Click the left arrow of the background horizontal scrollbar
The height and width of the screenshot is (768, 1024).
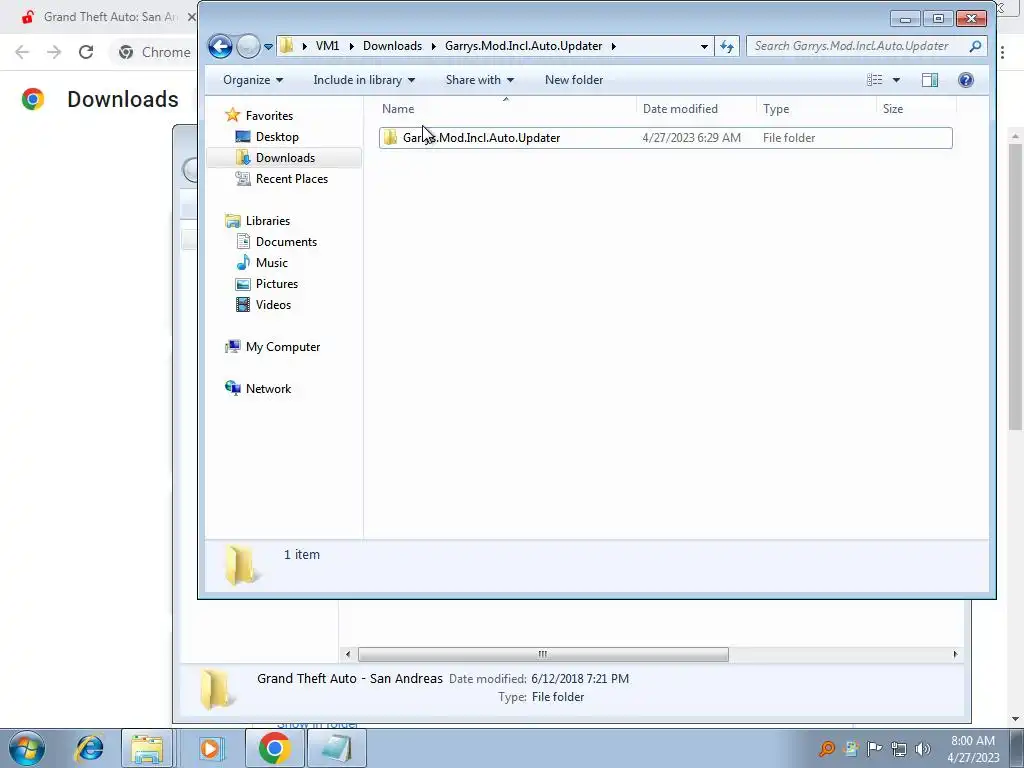point(347,654)
